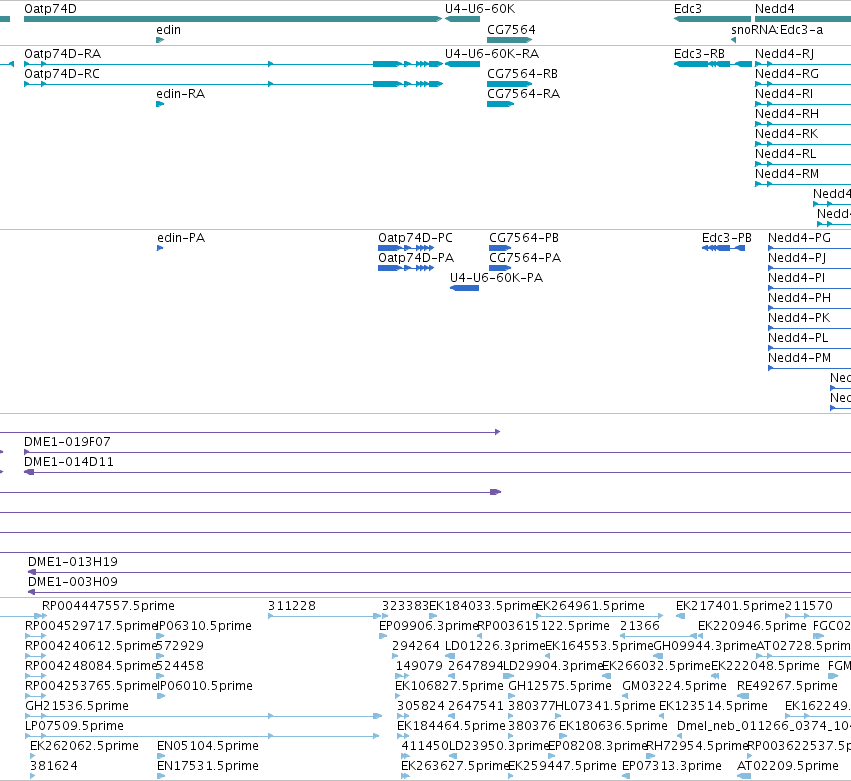This screenshot has width=851, height=781.
Task: Select snoRNA:Edc3-a feature label
Action: point(777,30)
